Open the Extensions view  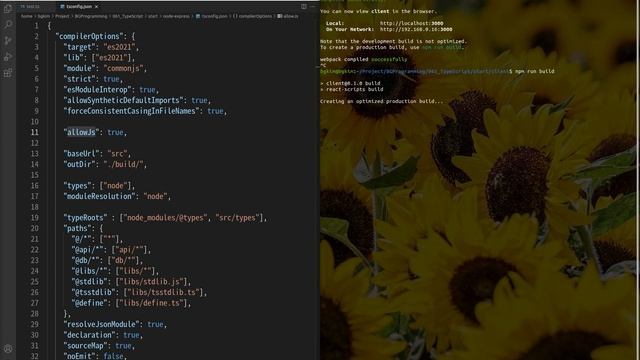coord(8,73)
